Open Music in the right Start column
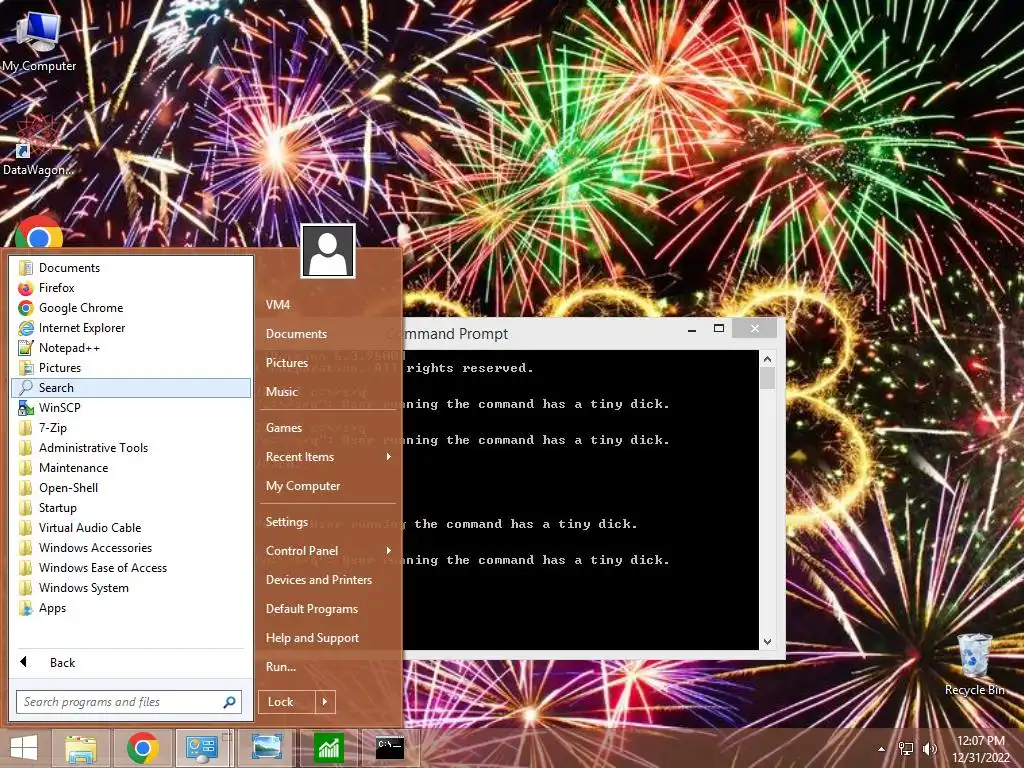The height and width of the screenshot is (768, 1024). [328, 392]
